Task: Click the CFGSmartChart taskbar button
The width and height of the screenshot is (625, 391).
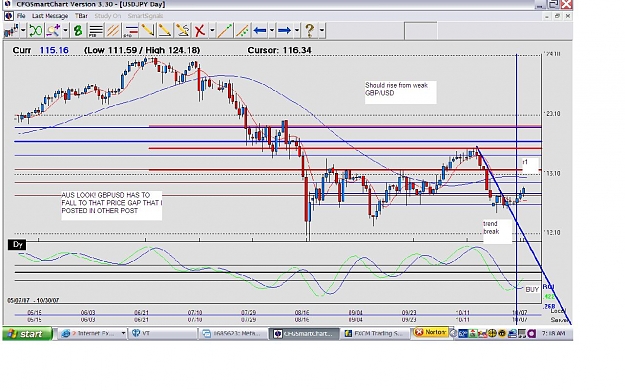Action: pos(304,333)
